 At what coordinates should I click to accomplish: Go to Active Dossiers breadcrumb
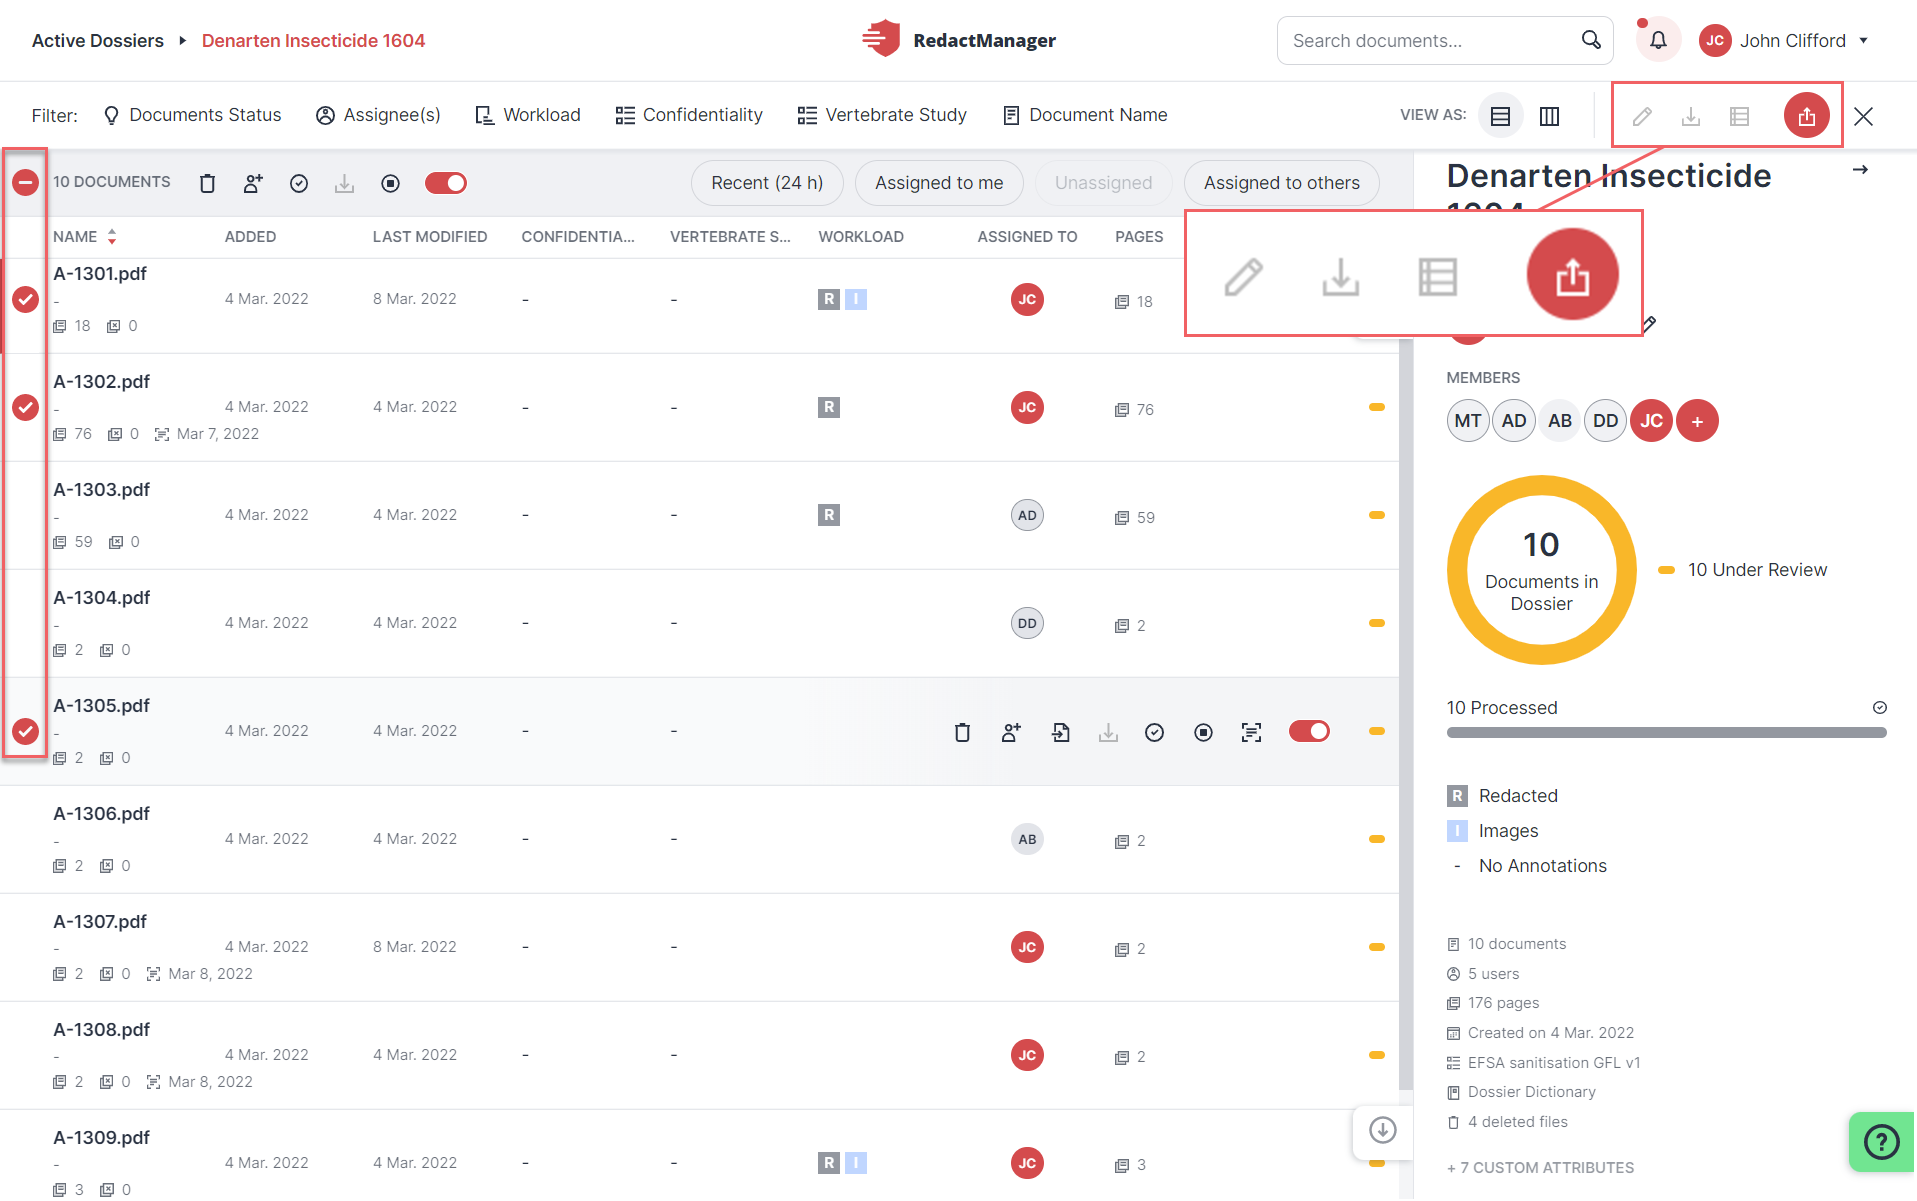click(98, 41)
